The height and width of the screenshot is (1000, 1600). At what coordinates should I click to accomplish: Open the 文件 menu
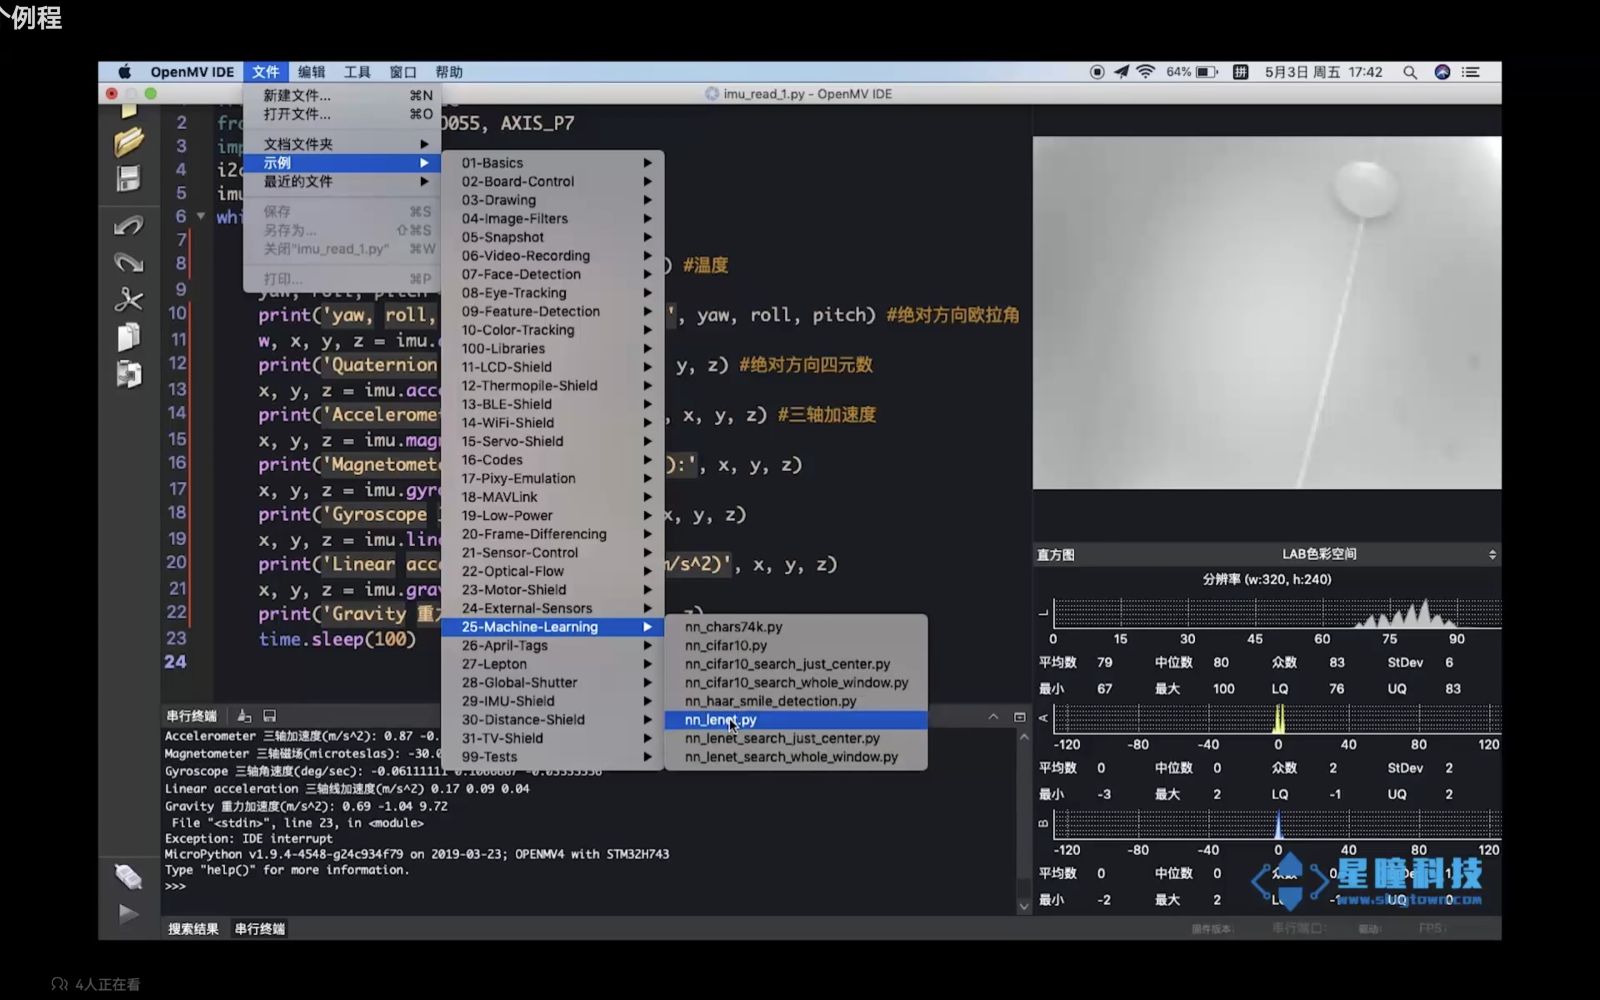point(266,72)
